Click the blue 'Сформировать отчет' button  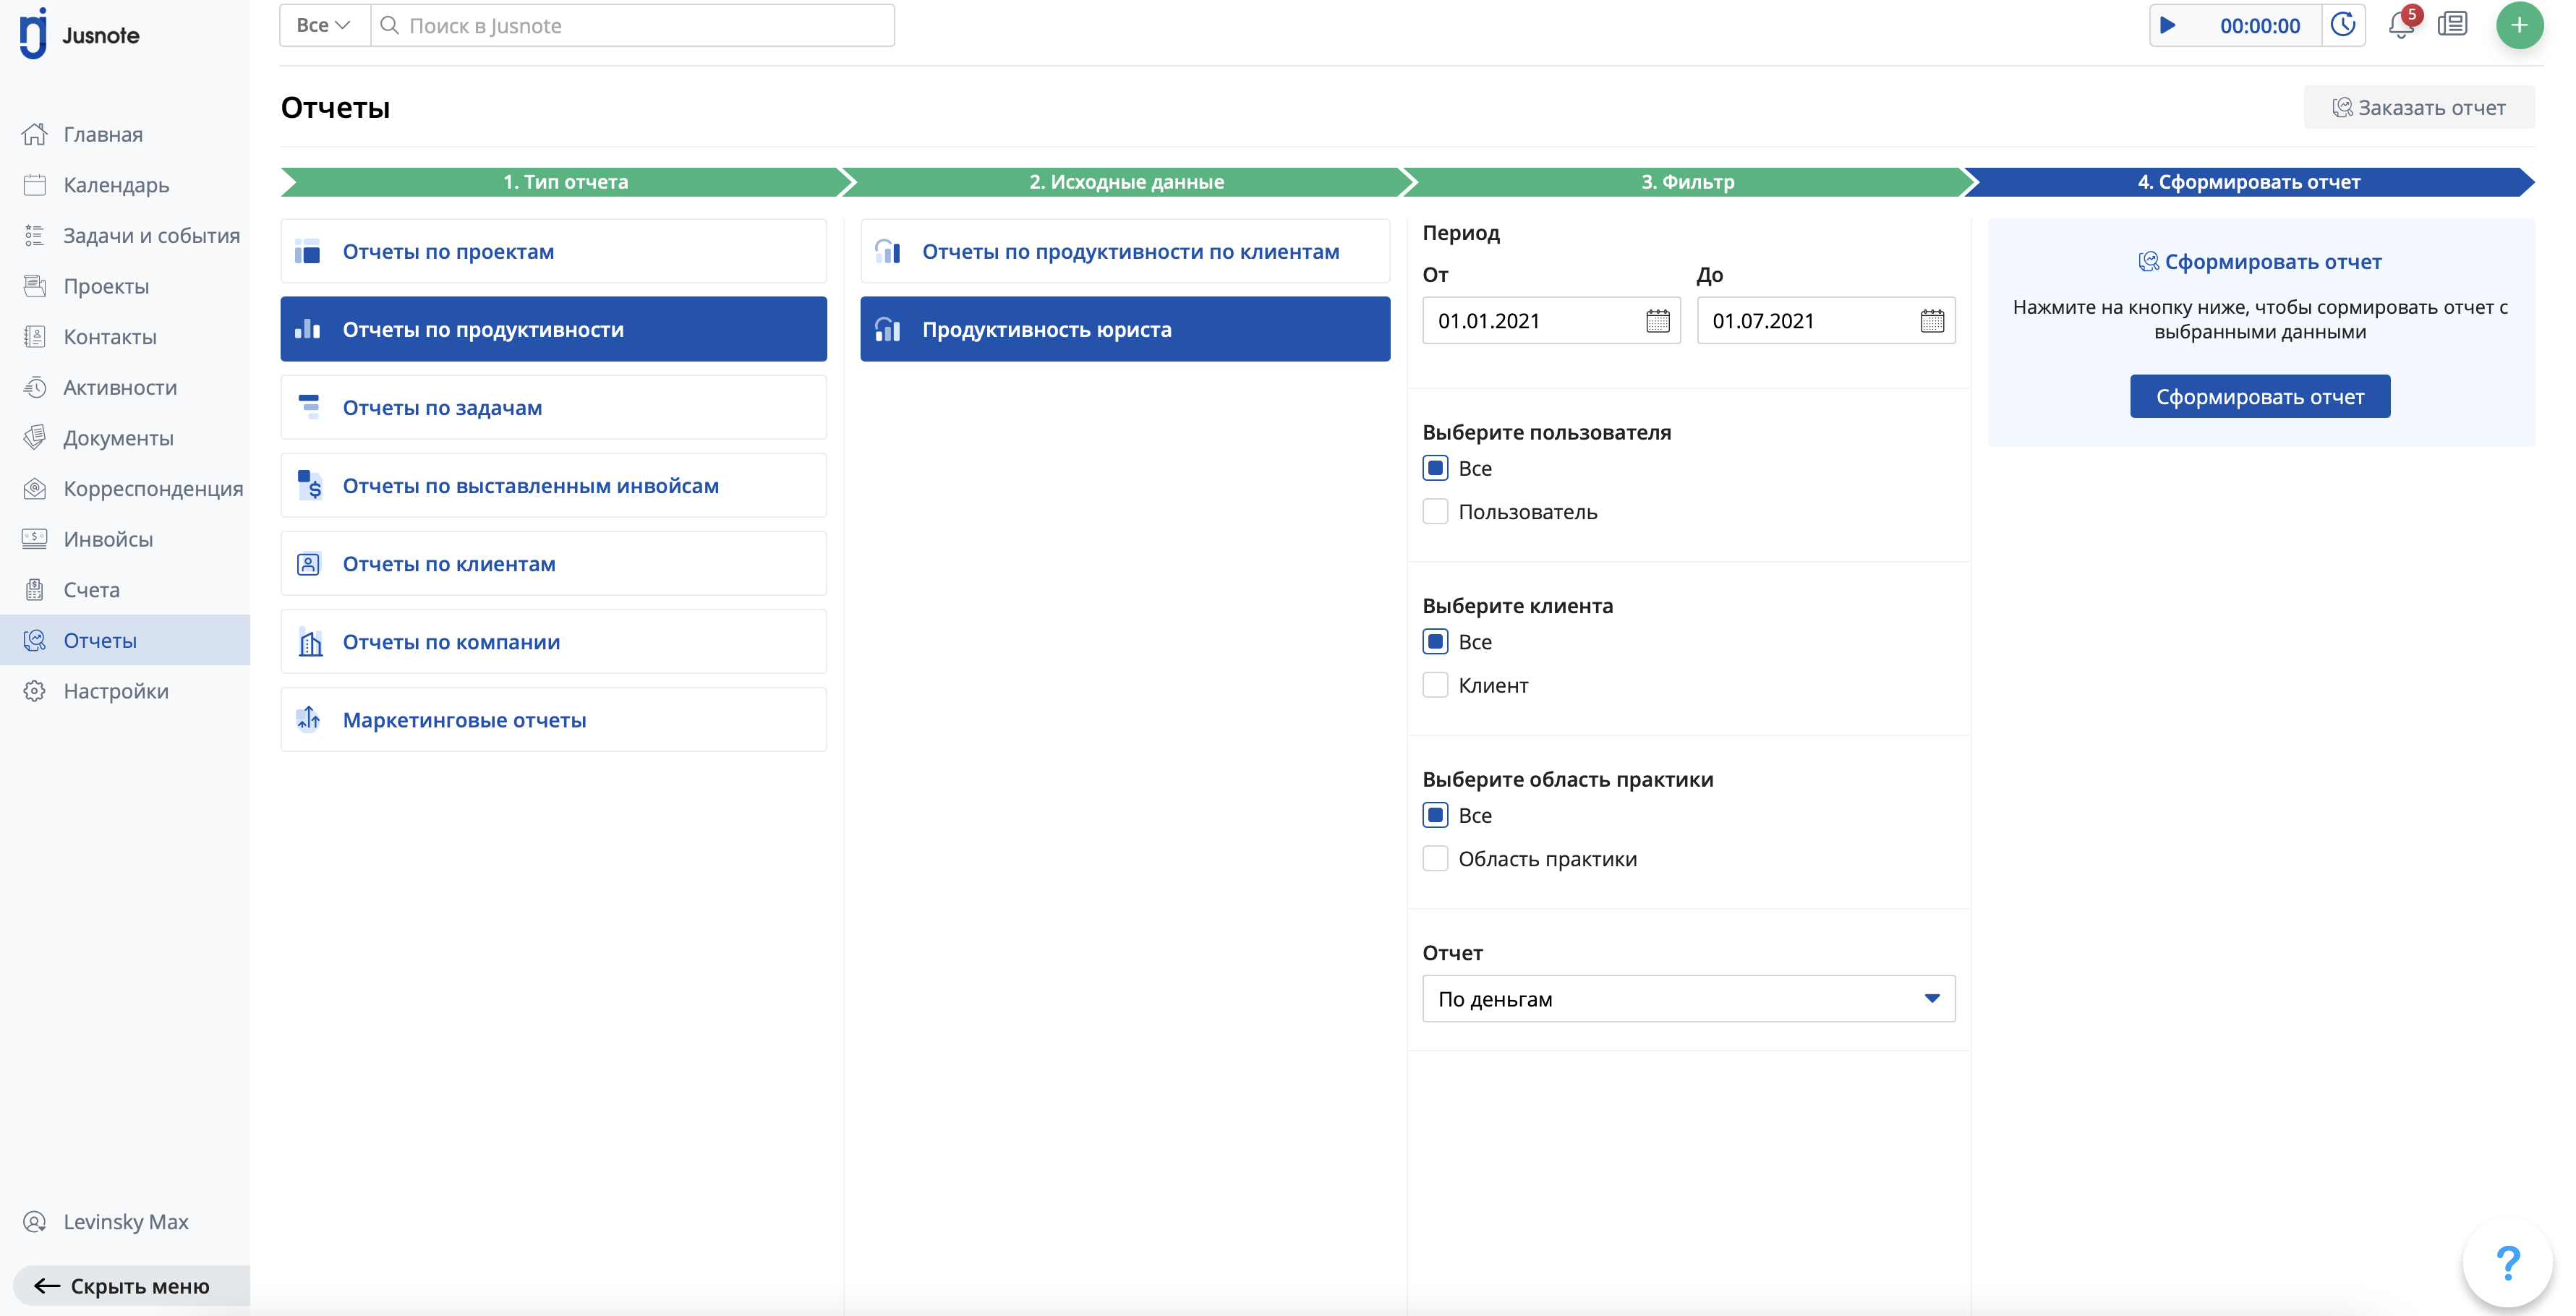2259,397
